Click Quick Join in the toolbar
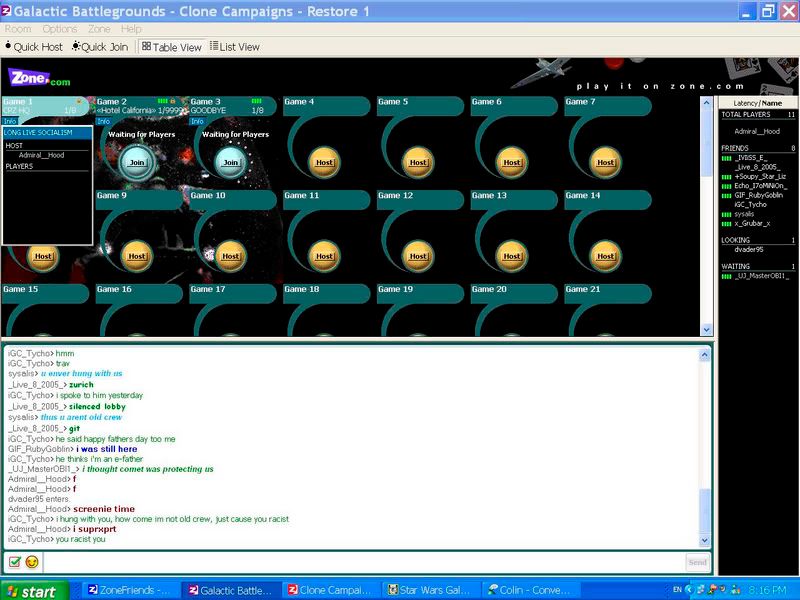This screenshot has height=600, width=800. click(100, 47)
